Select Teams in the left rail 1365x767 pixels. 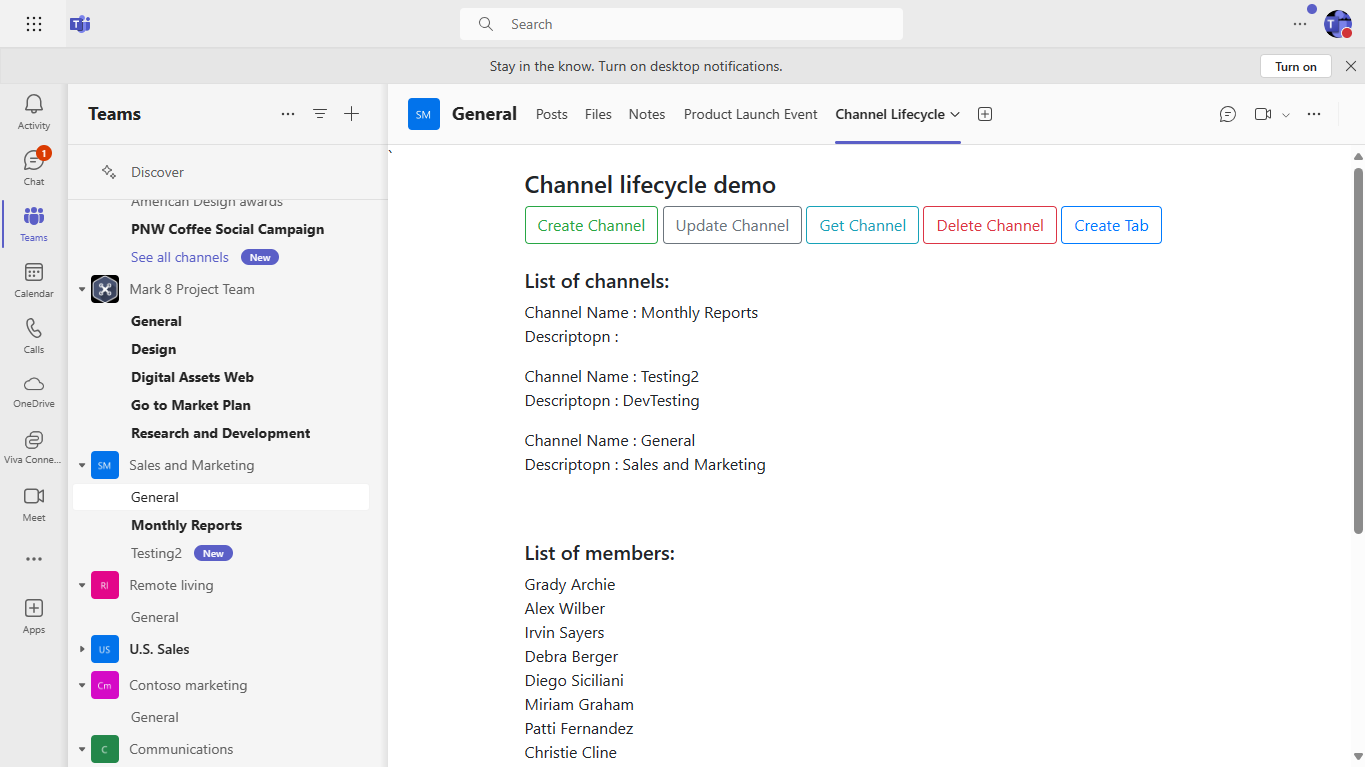pyautogui.click(x=34, y=224)
